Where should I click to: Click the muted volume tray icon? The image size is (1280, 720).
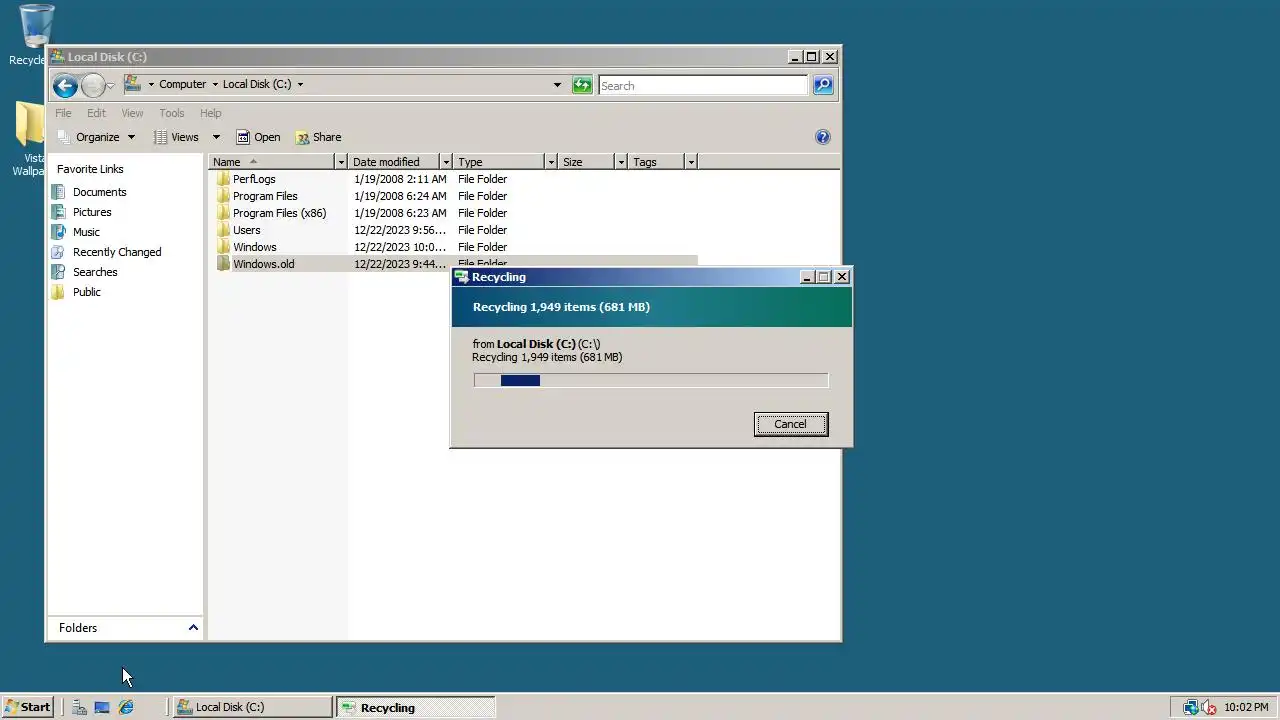pos(1208,707)
